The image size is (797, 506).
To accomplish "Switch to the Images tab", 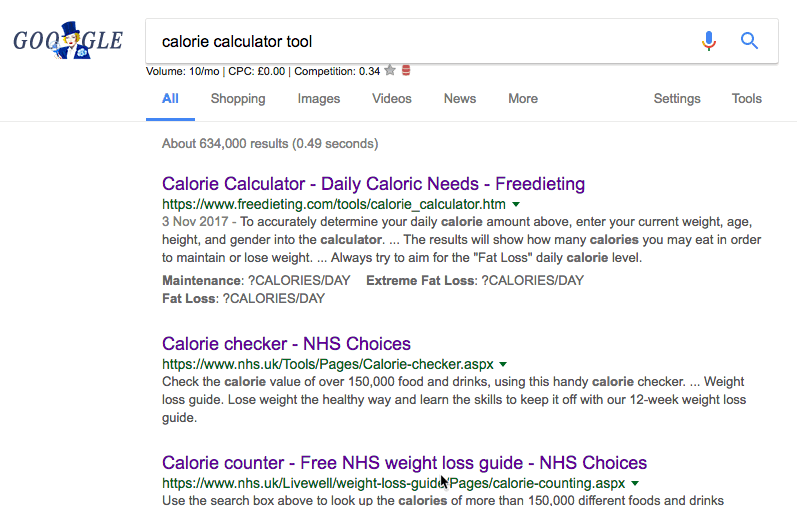I will coord(319,99).
